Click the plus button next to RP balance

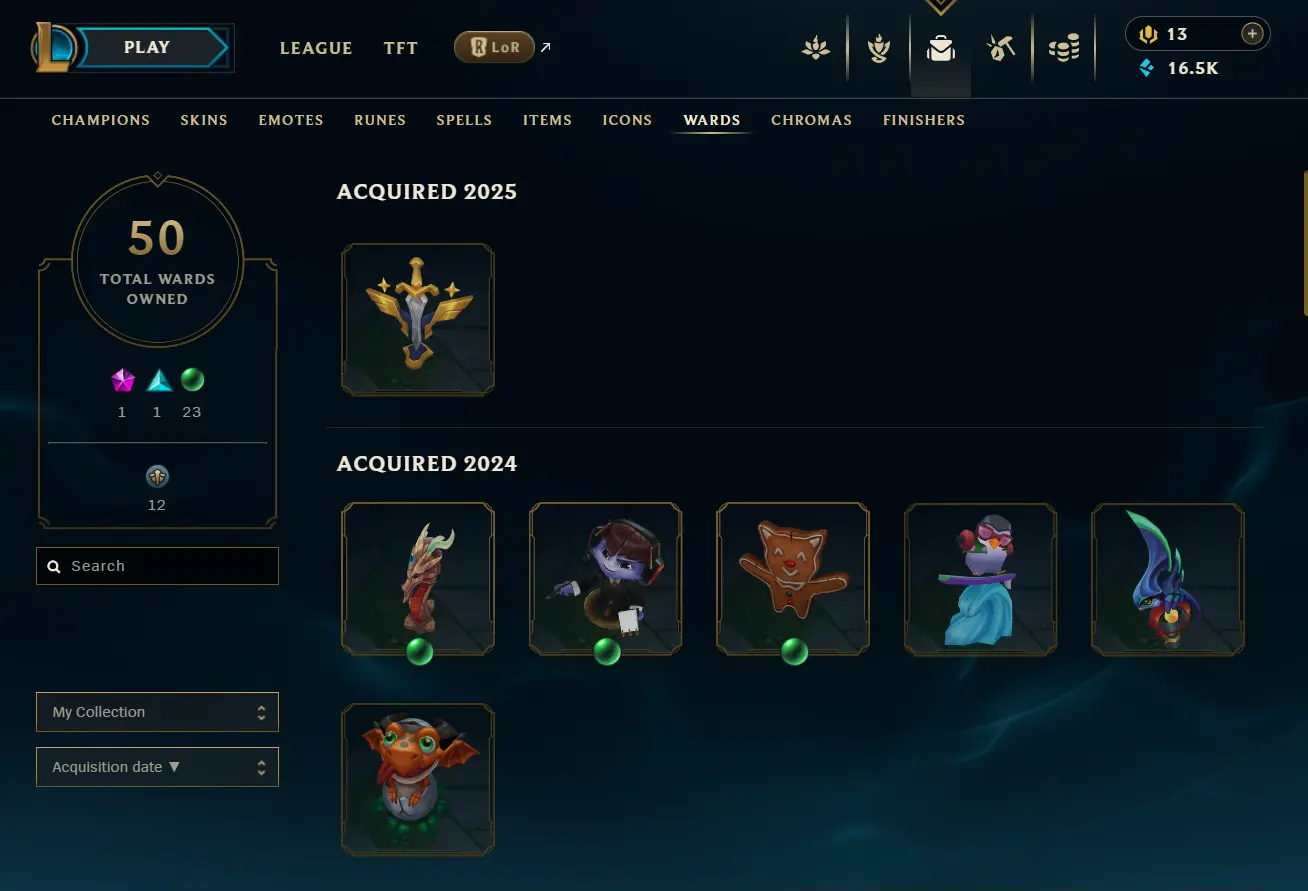1252,34
